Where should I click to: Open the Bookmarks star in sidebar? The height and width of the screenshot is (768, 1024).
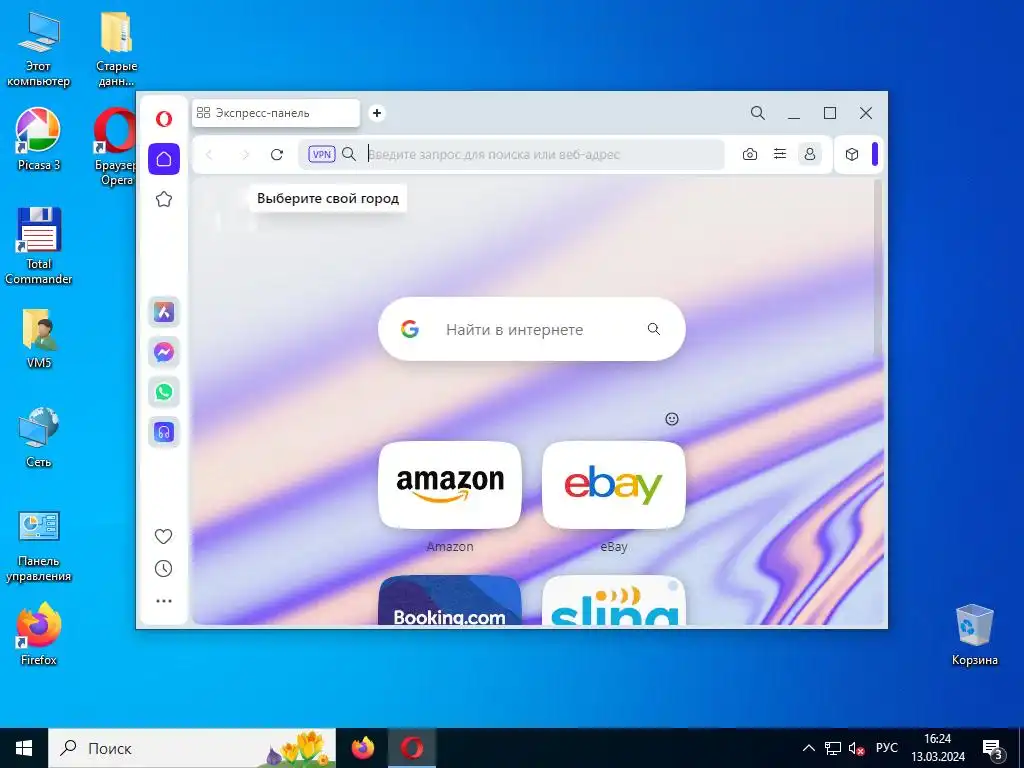pos(164,199)
